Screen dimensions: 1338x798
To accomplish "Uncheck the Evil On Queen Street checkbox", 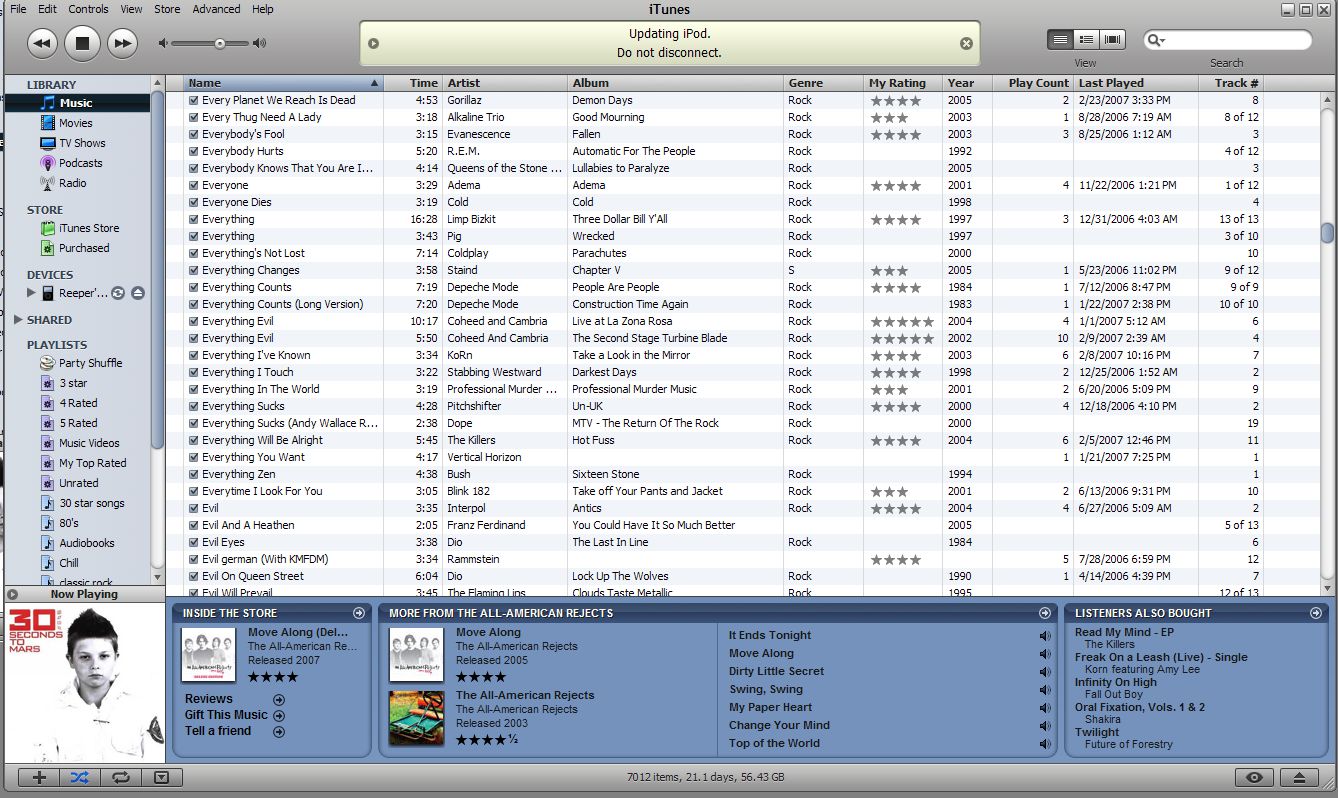I will pos(194,576).
